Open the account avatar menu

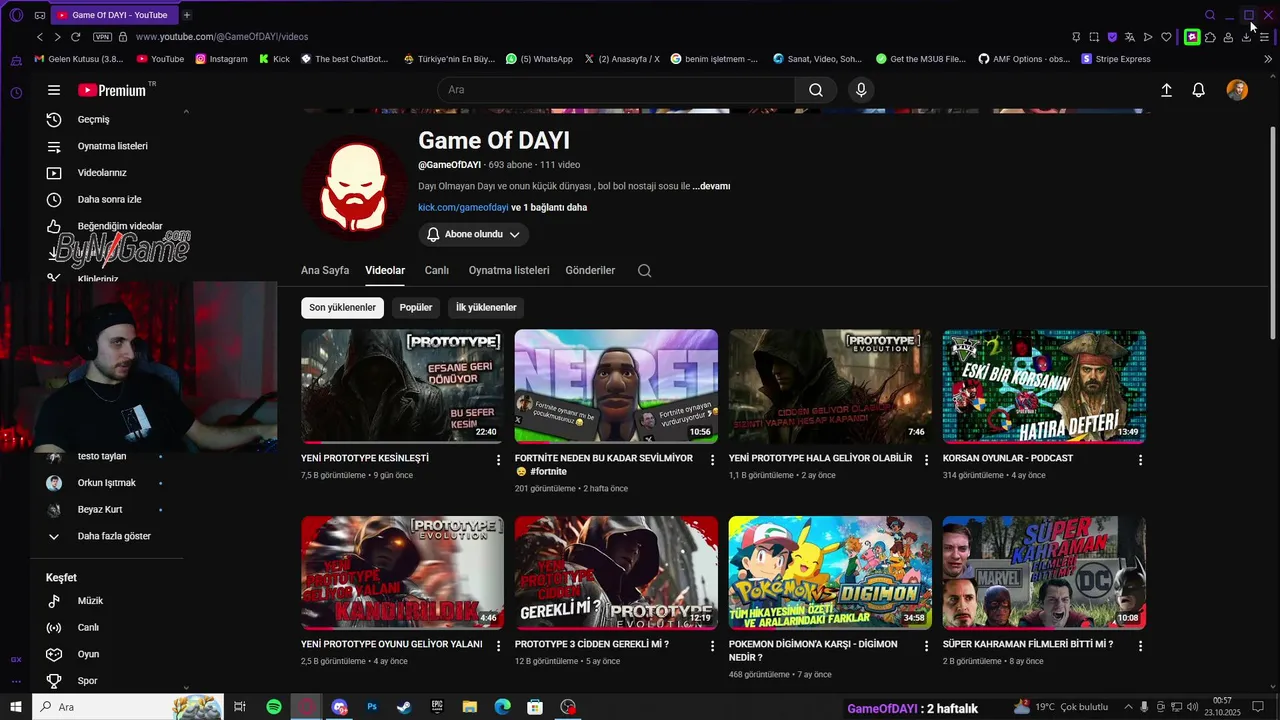point(1237,90)
